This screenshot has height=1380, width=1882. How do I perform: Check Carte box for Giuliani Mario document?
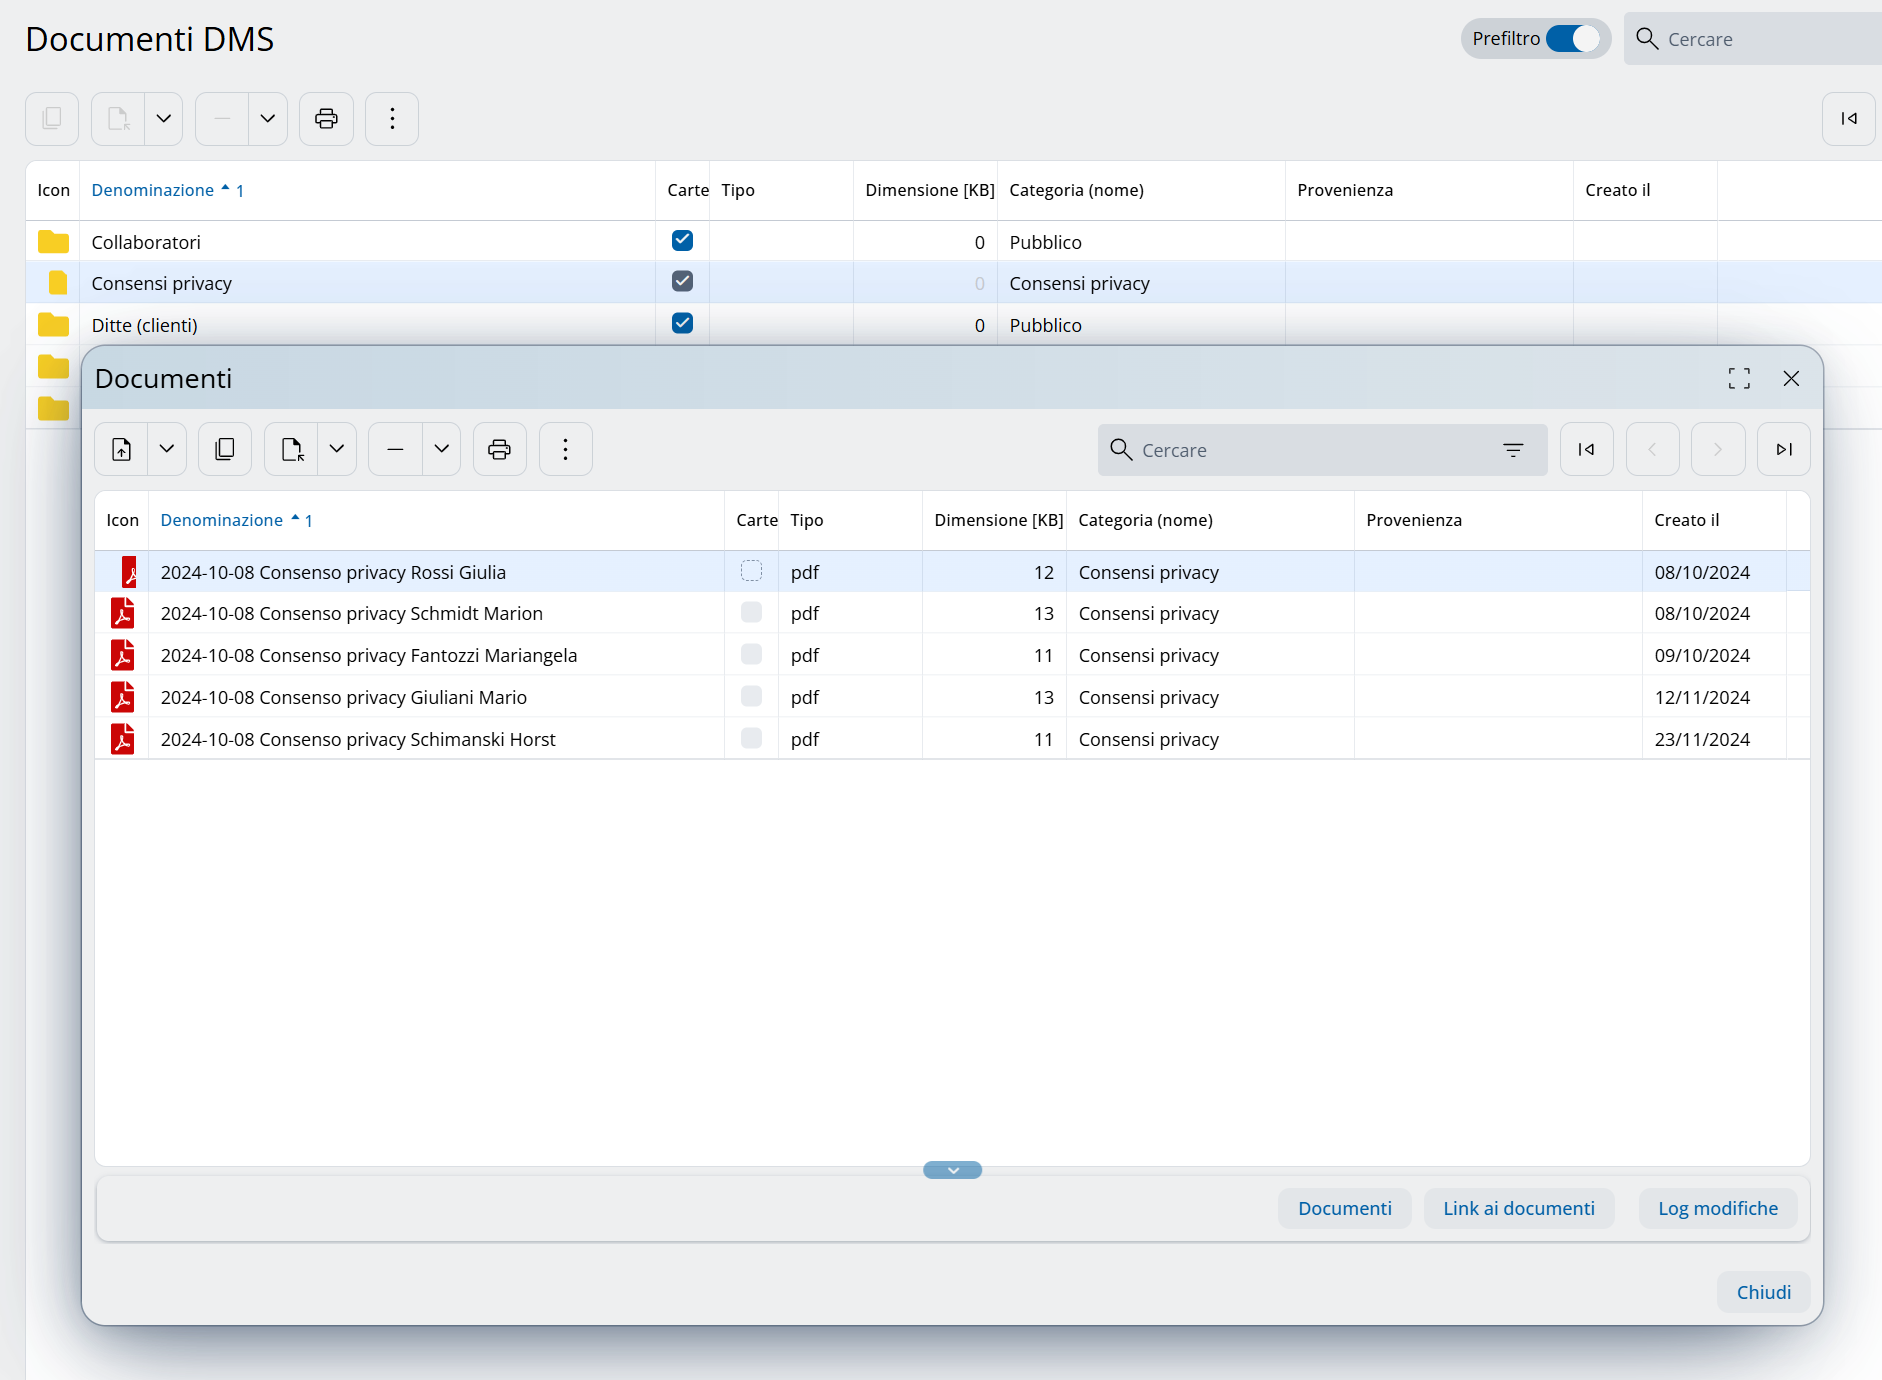751,696
